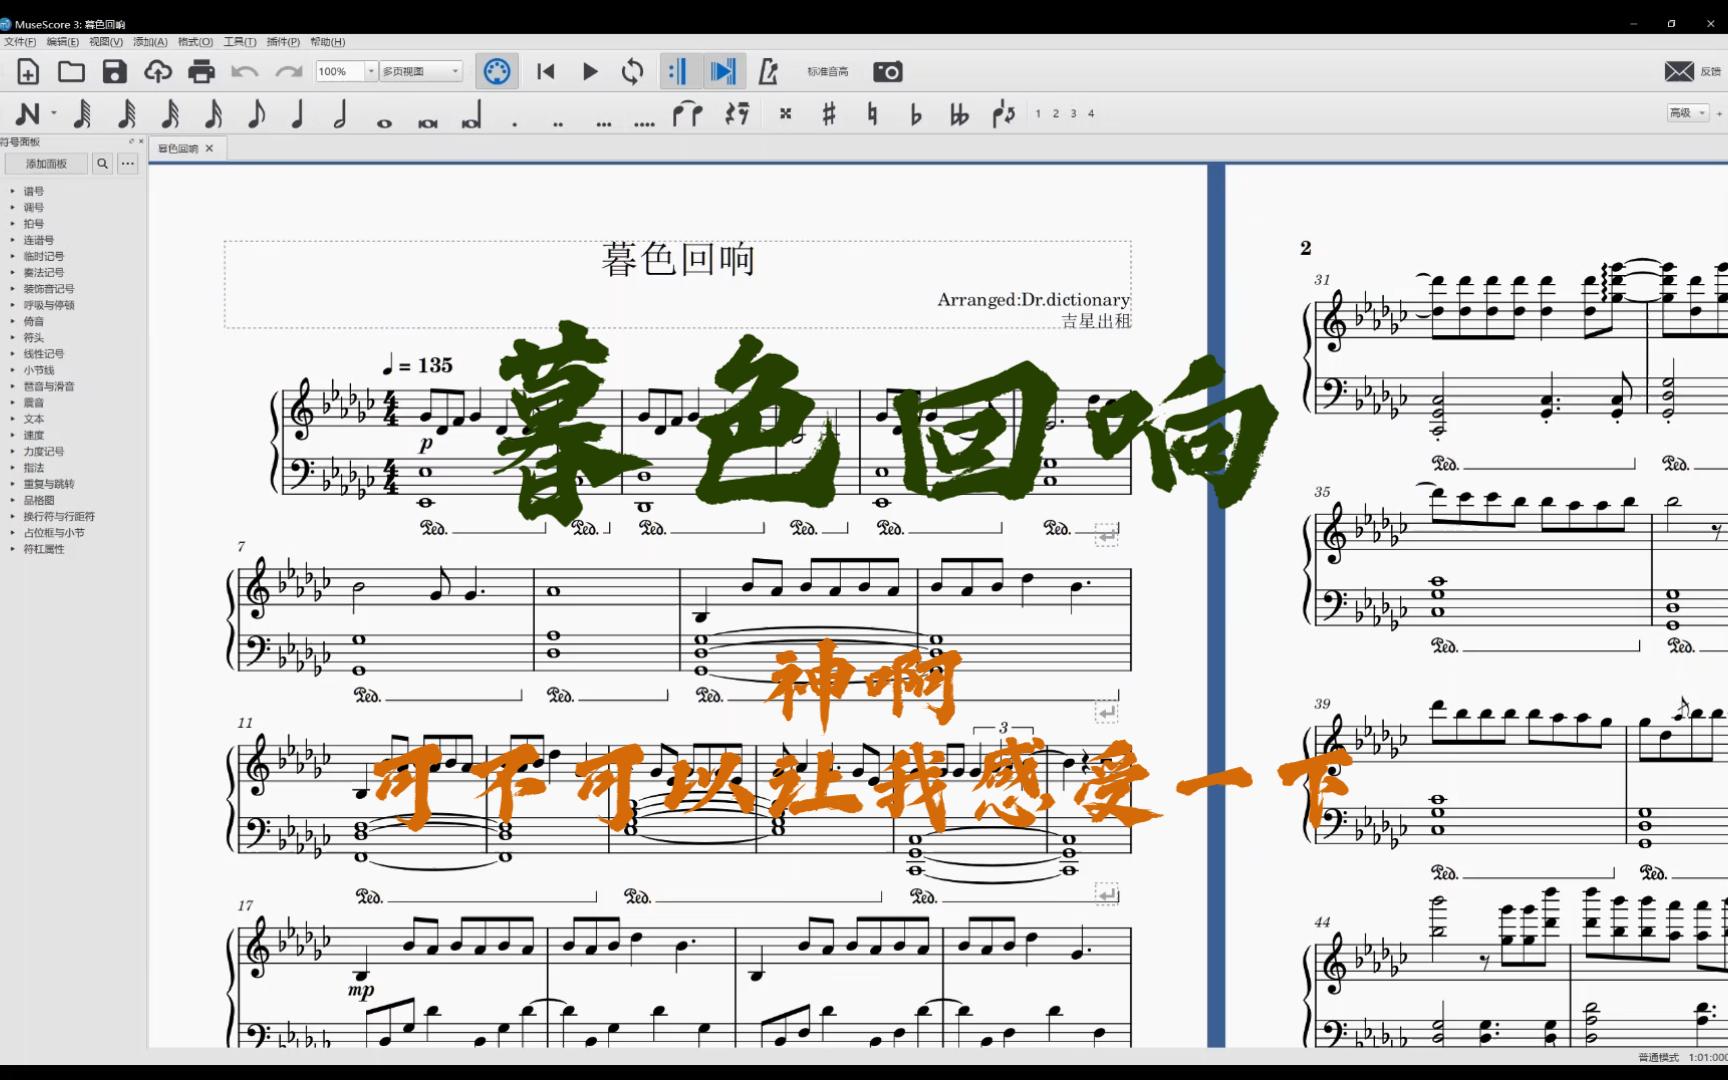Upload score online with the cloud icon
The height and width of the screenshot is (1080, 1728).
click(158, 72)
